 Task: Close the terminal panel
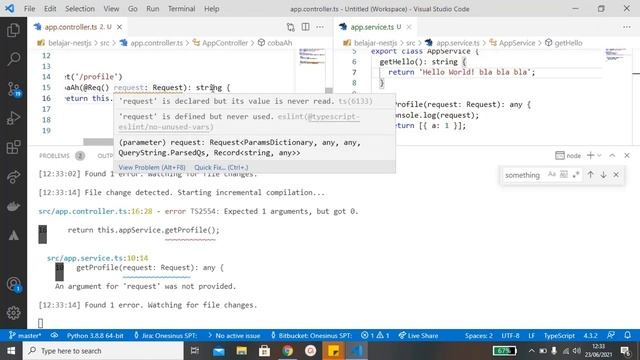click(627, 156)
